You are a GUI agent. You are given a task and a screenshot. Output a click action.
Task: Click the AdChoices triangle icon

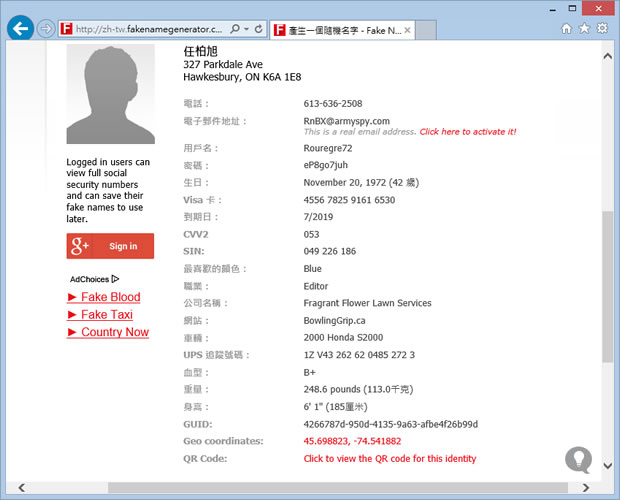(x=116, y=279)
